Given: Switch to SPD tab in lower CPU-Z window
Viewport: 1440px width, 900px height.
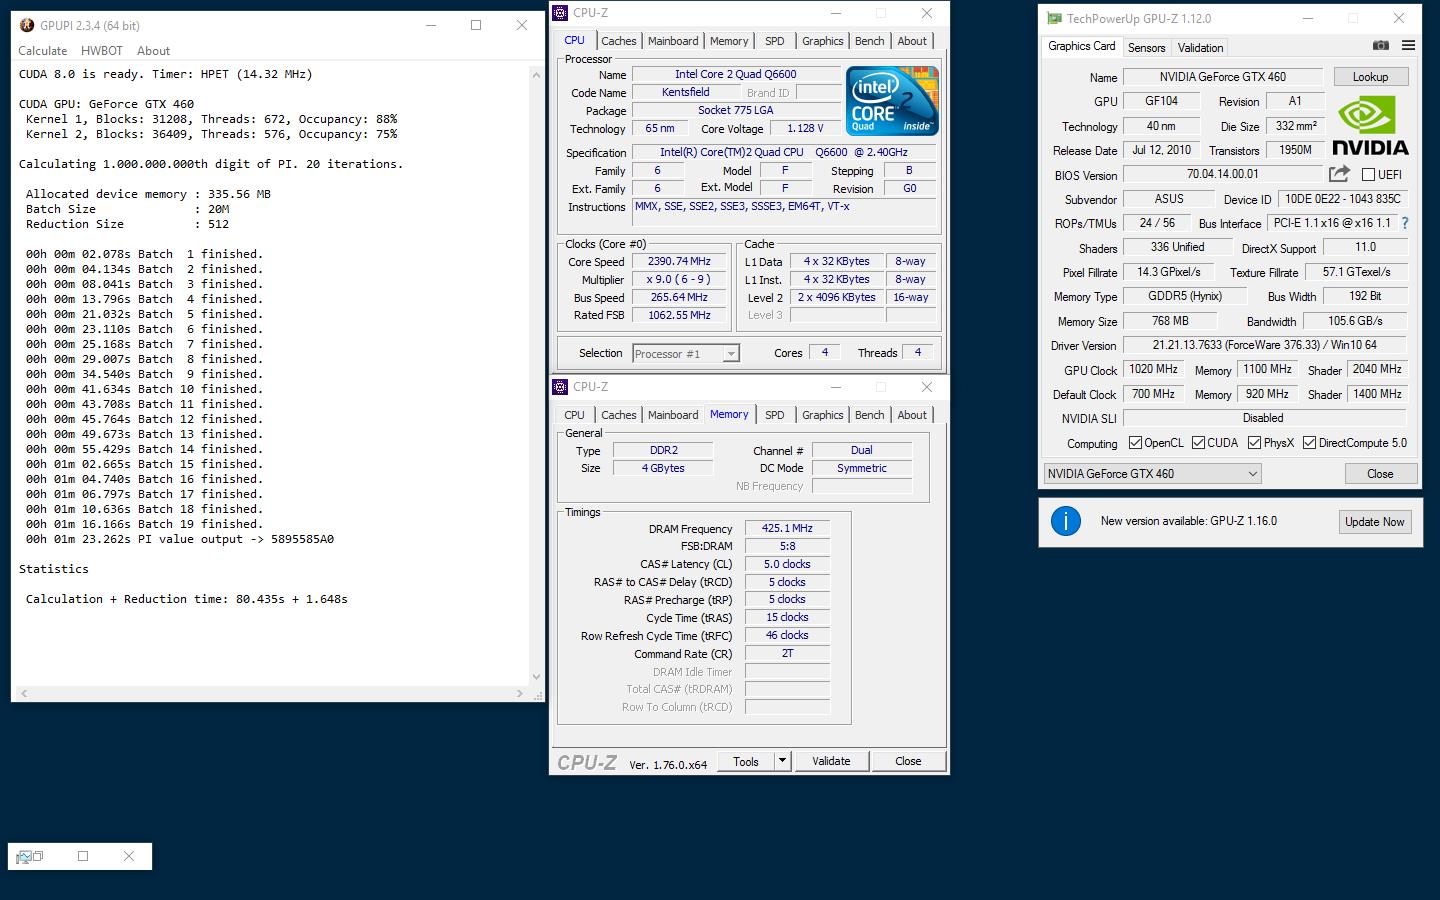Looking at the screenshot, I should (x=775, y=415).
